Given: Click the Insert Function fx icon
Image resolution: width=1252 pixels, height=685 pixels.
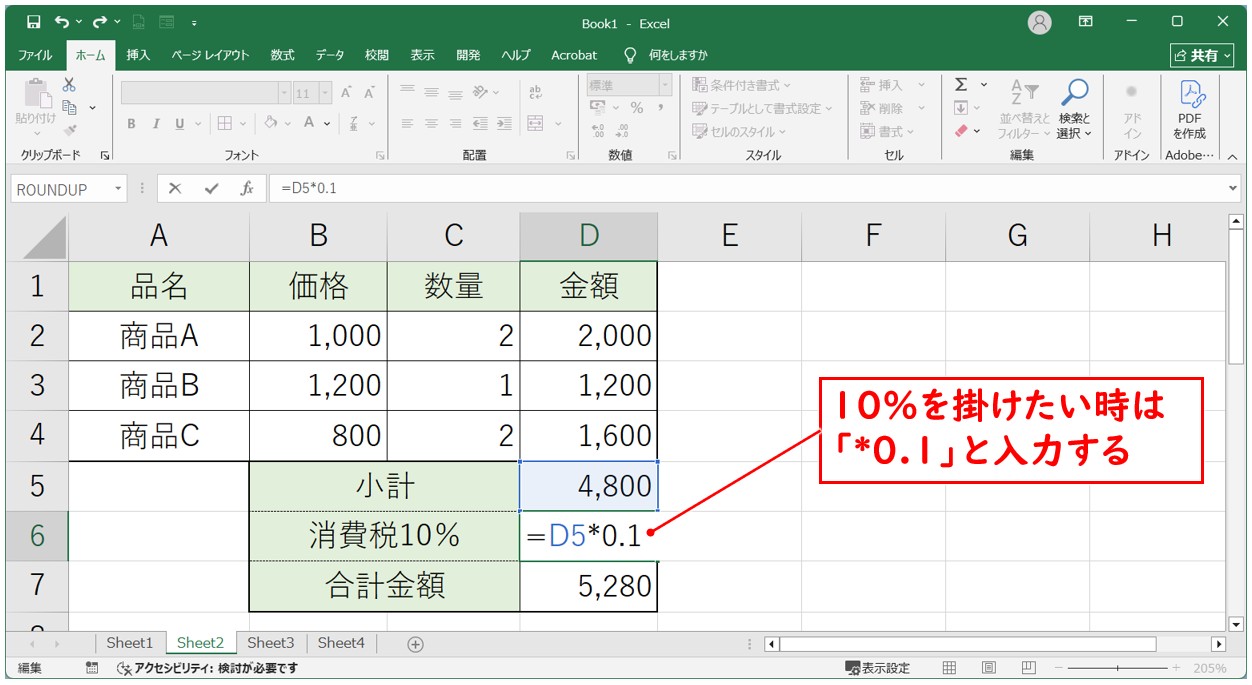Looking at the screenshot, I should coord(246,188).
